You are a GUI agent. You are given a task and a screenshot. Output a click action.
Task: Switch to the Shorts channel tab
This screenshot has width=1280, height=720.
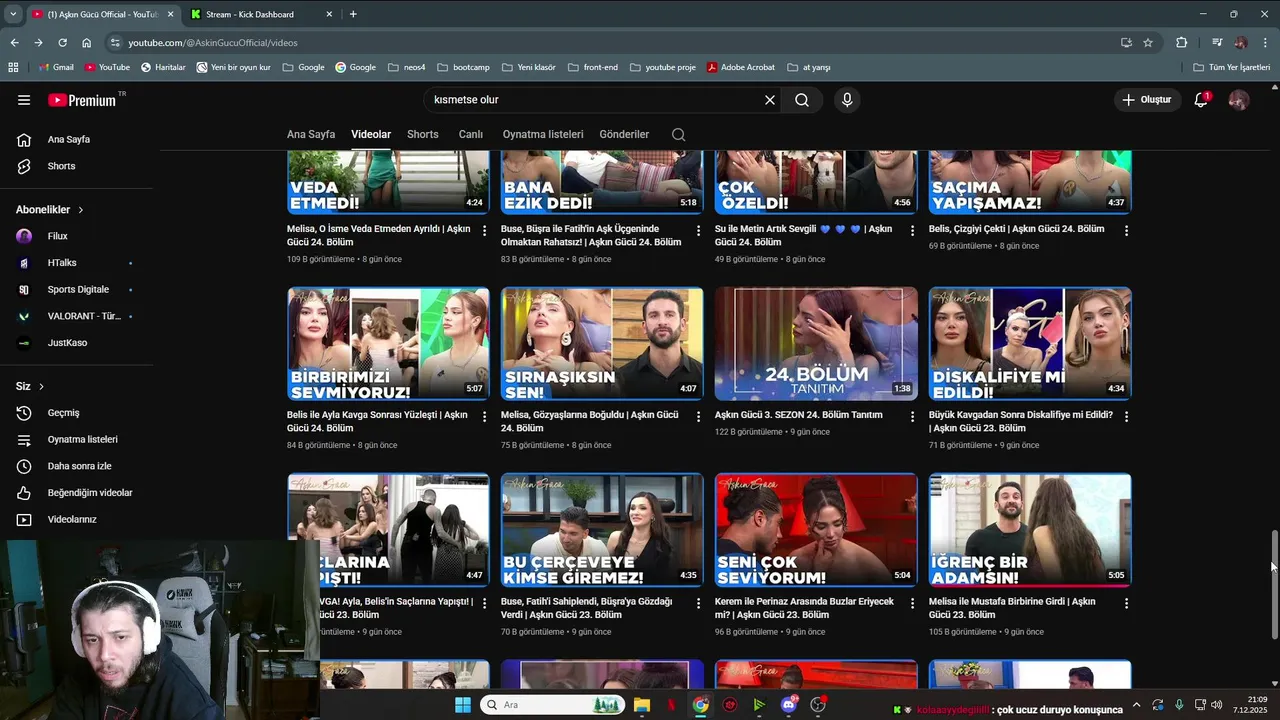point(423,134)
